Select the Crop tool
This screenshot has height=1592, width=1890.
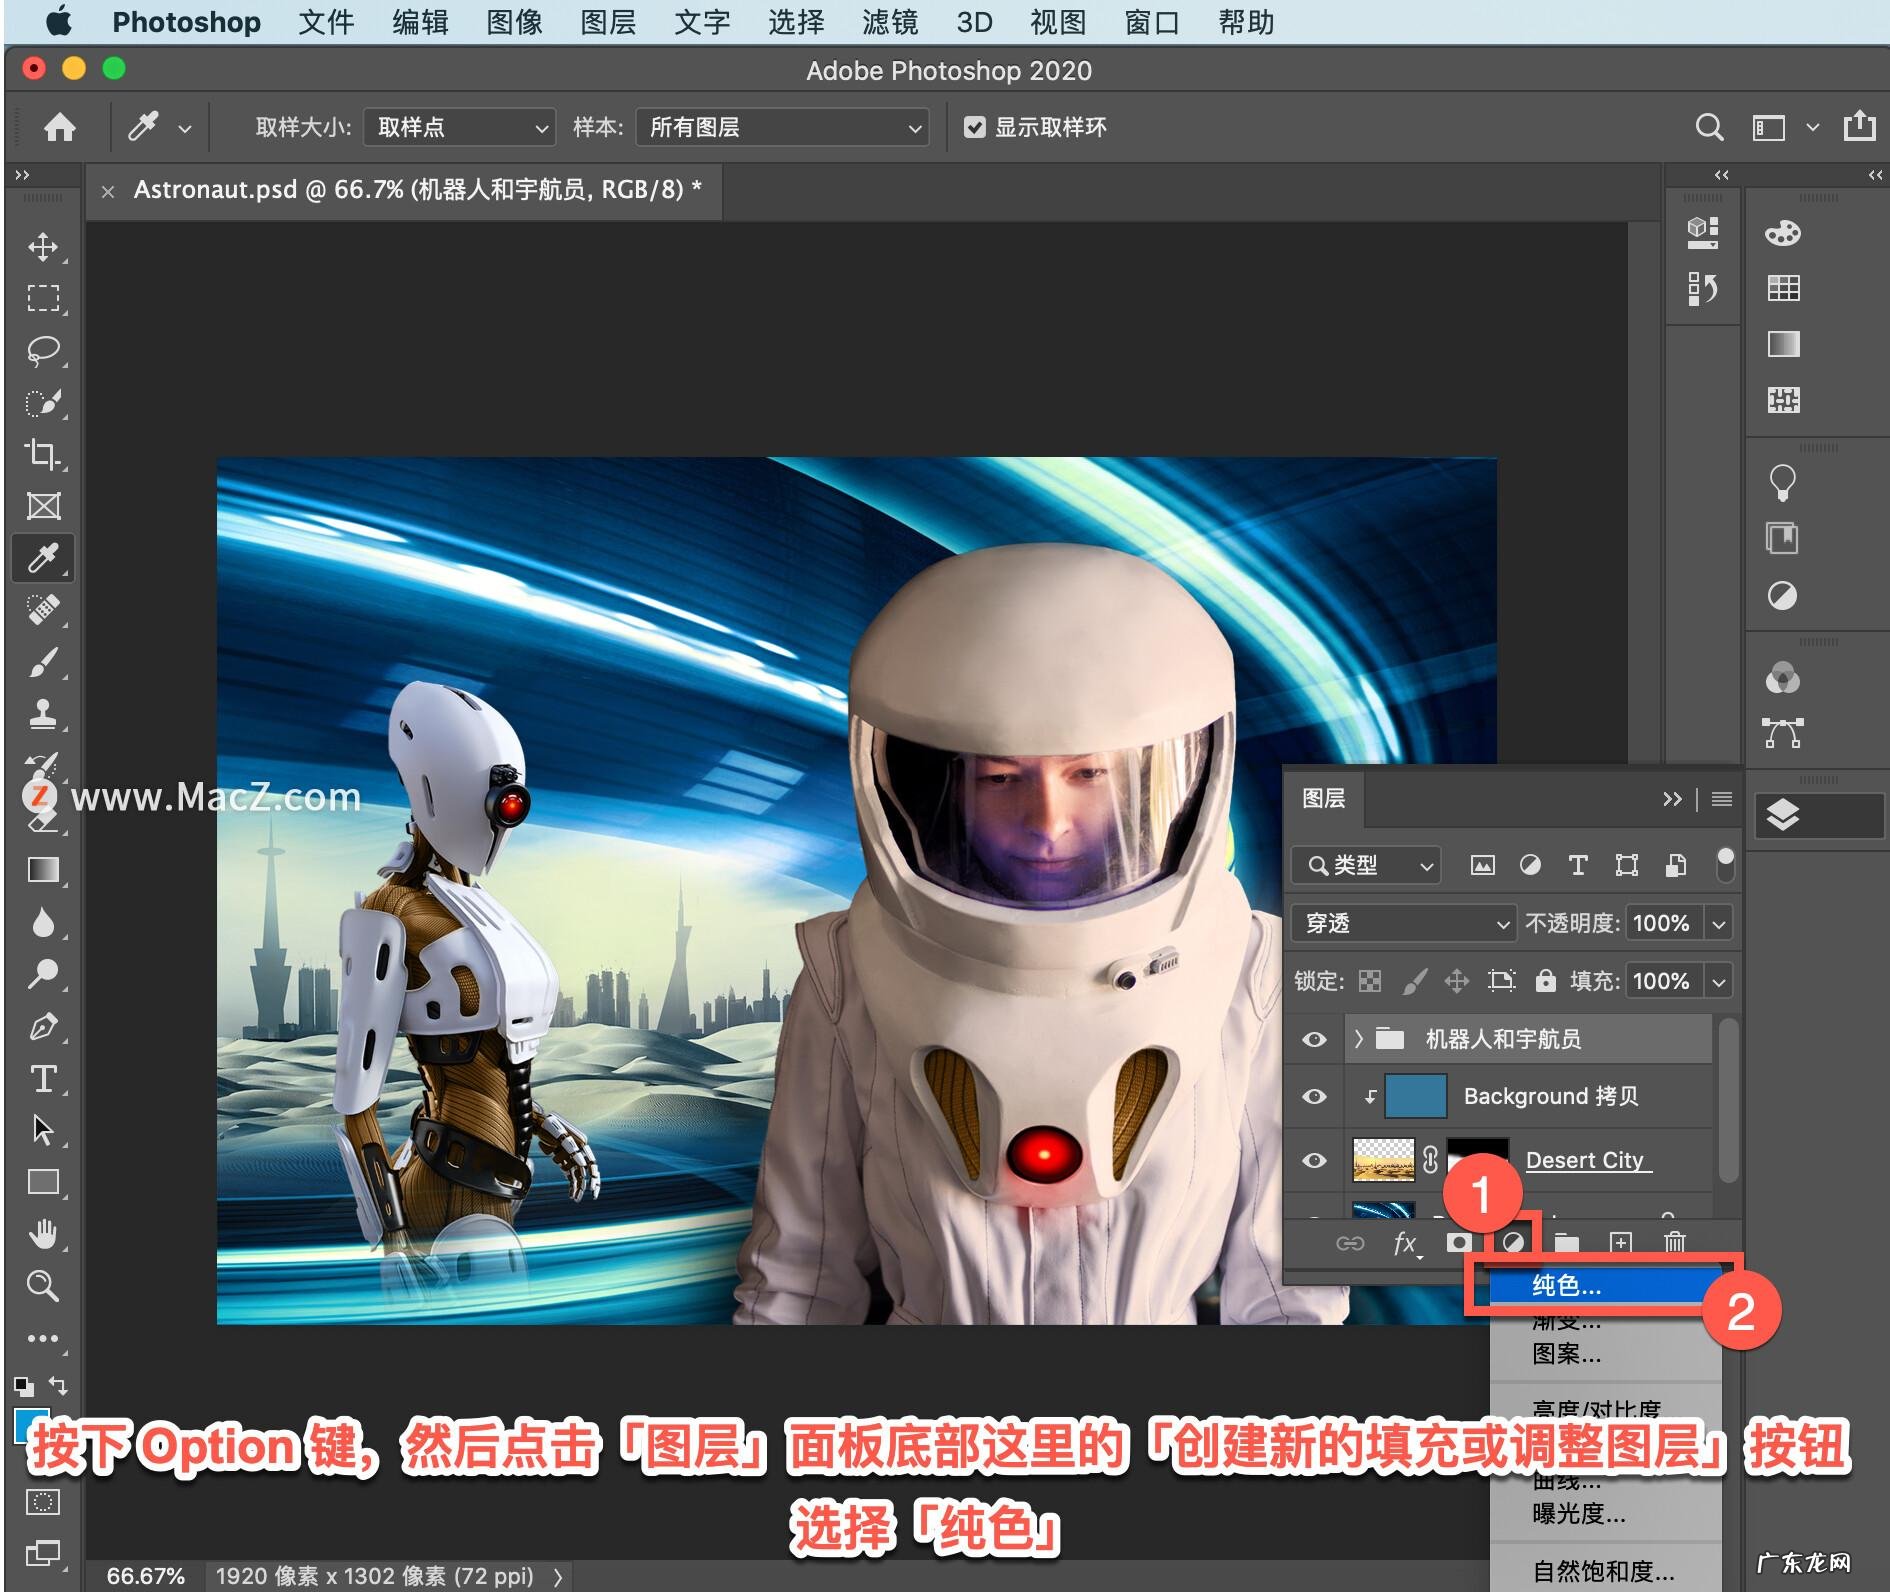point(42,454)
